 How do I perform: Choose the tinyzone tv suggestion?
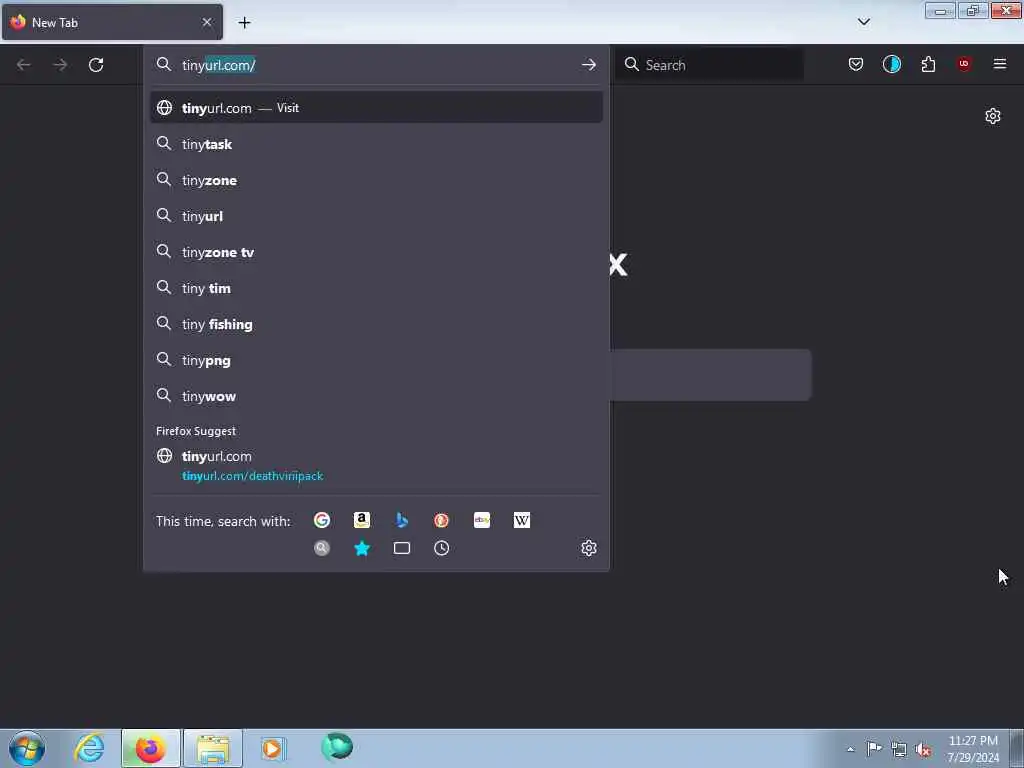376,252
